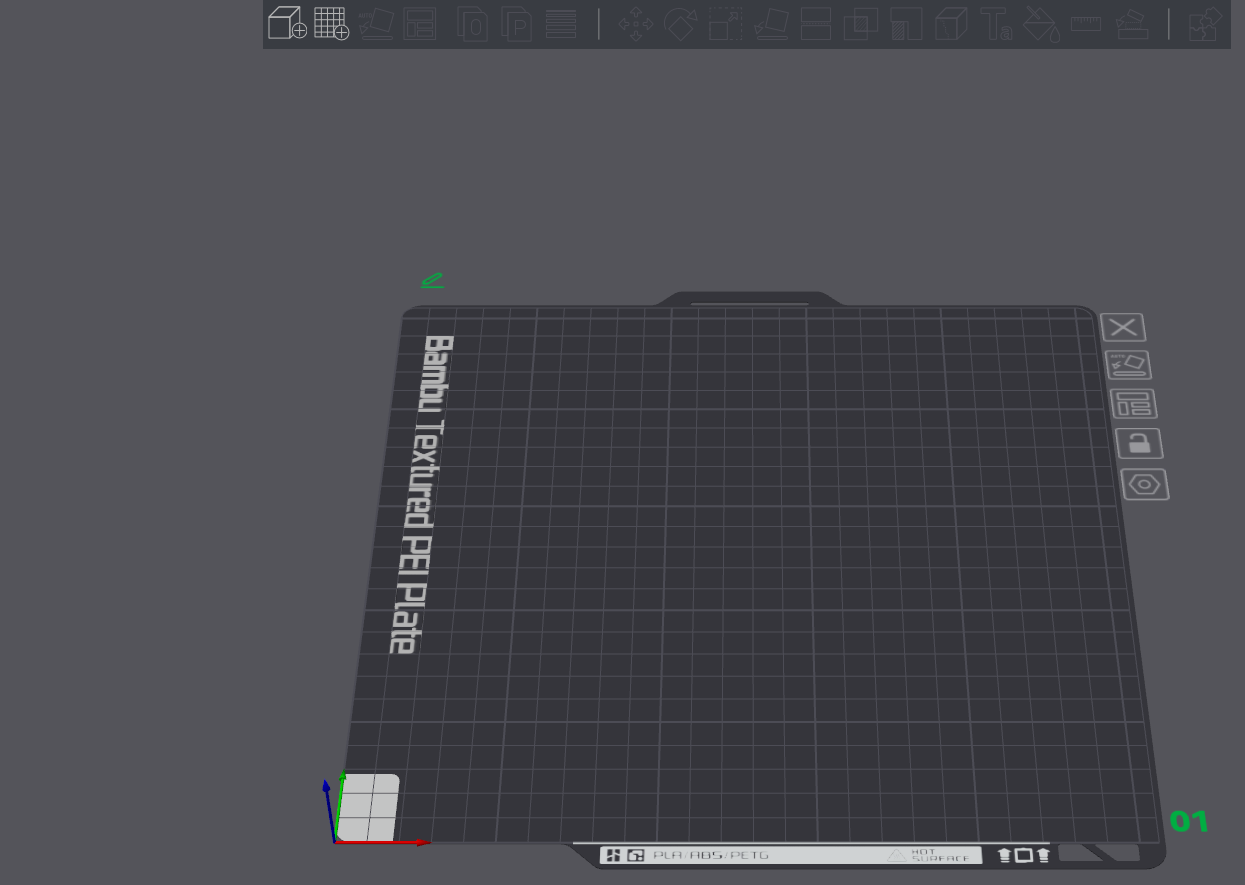Click the Add model cube icon
The width and height of the screenshot is (1245, 885).
coord(287,23)
